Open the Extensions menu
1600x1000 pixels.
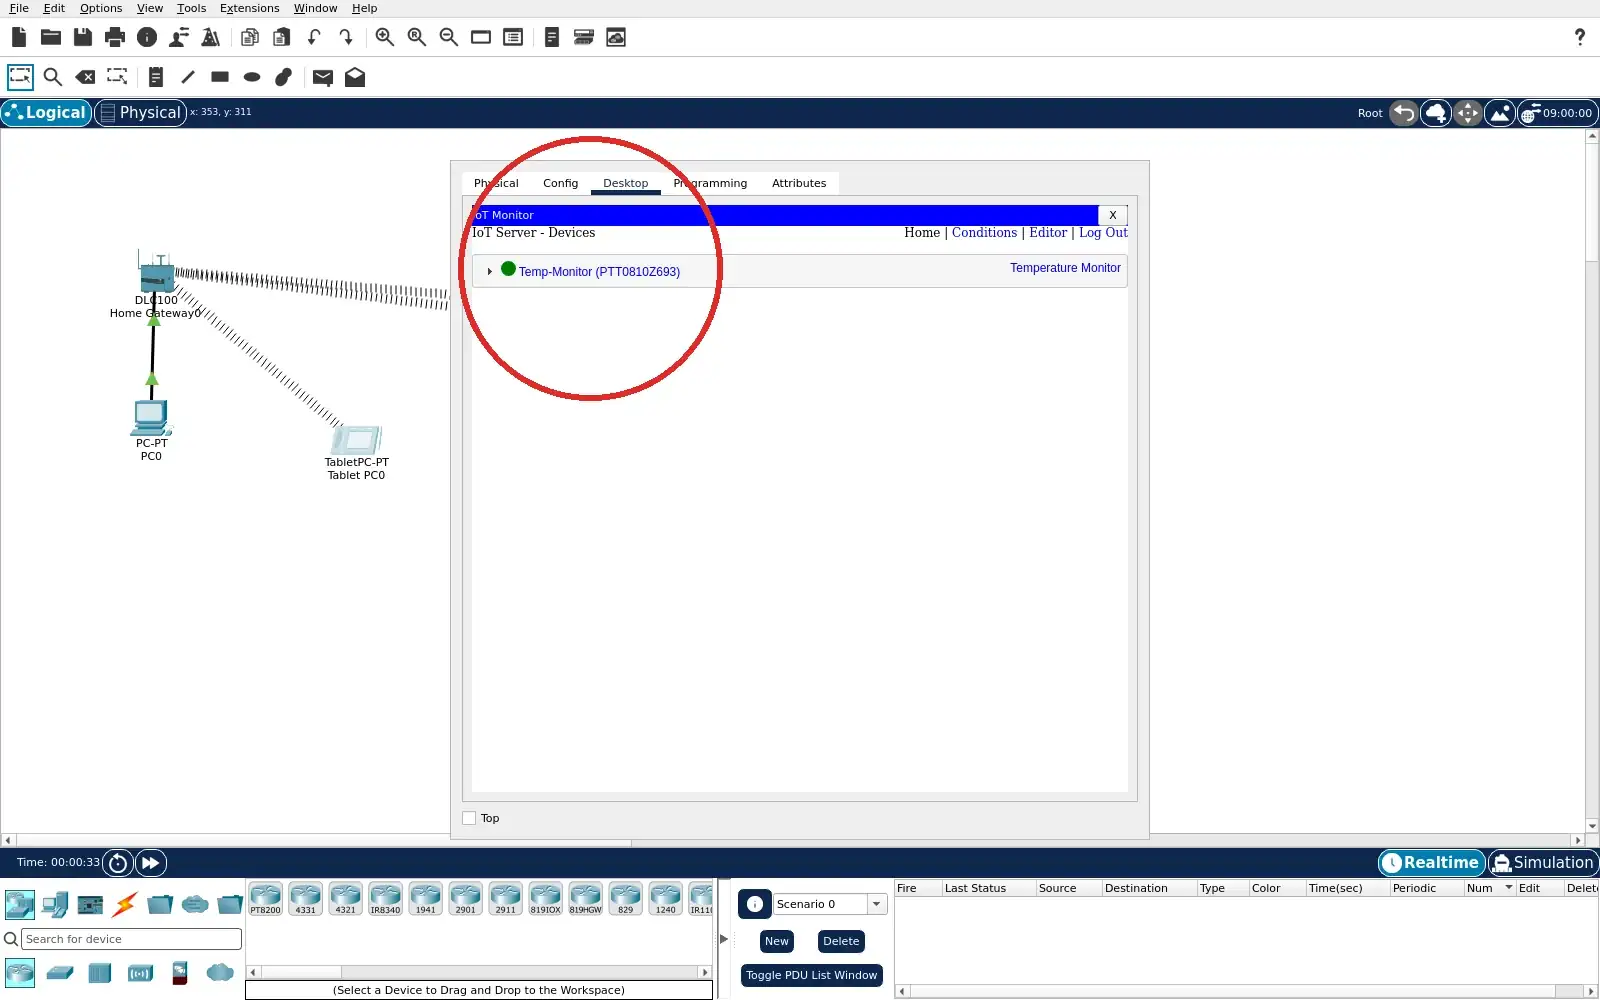pos(249,8)
